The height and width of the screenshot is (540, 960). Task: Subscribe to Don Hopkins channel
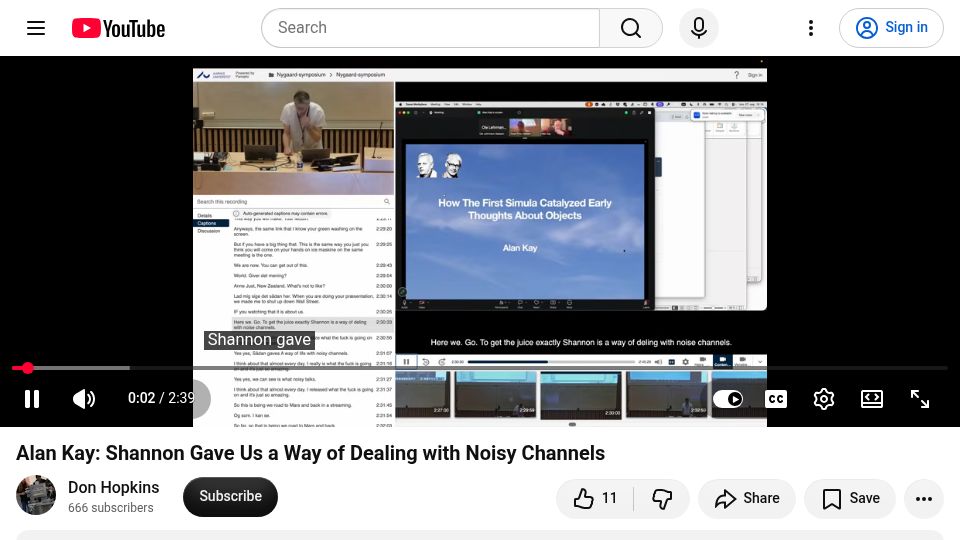pyautogui.click(x=230, y=497)
